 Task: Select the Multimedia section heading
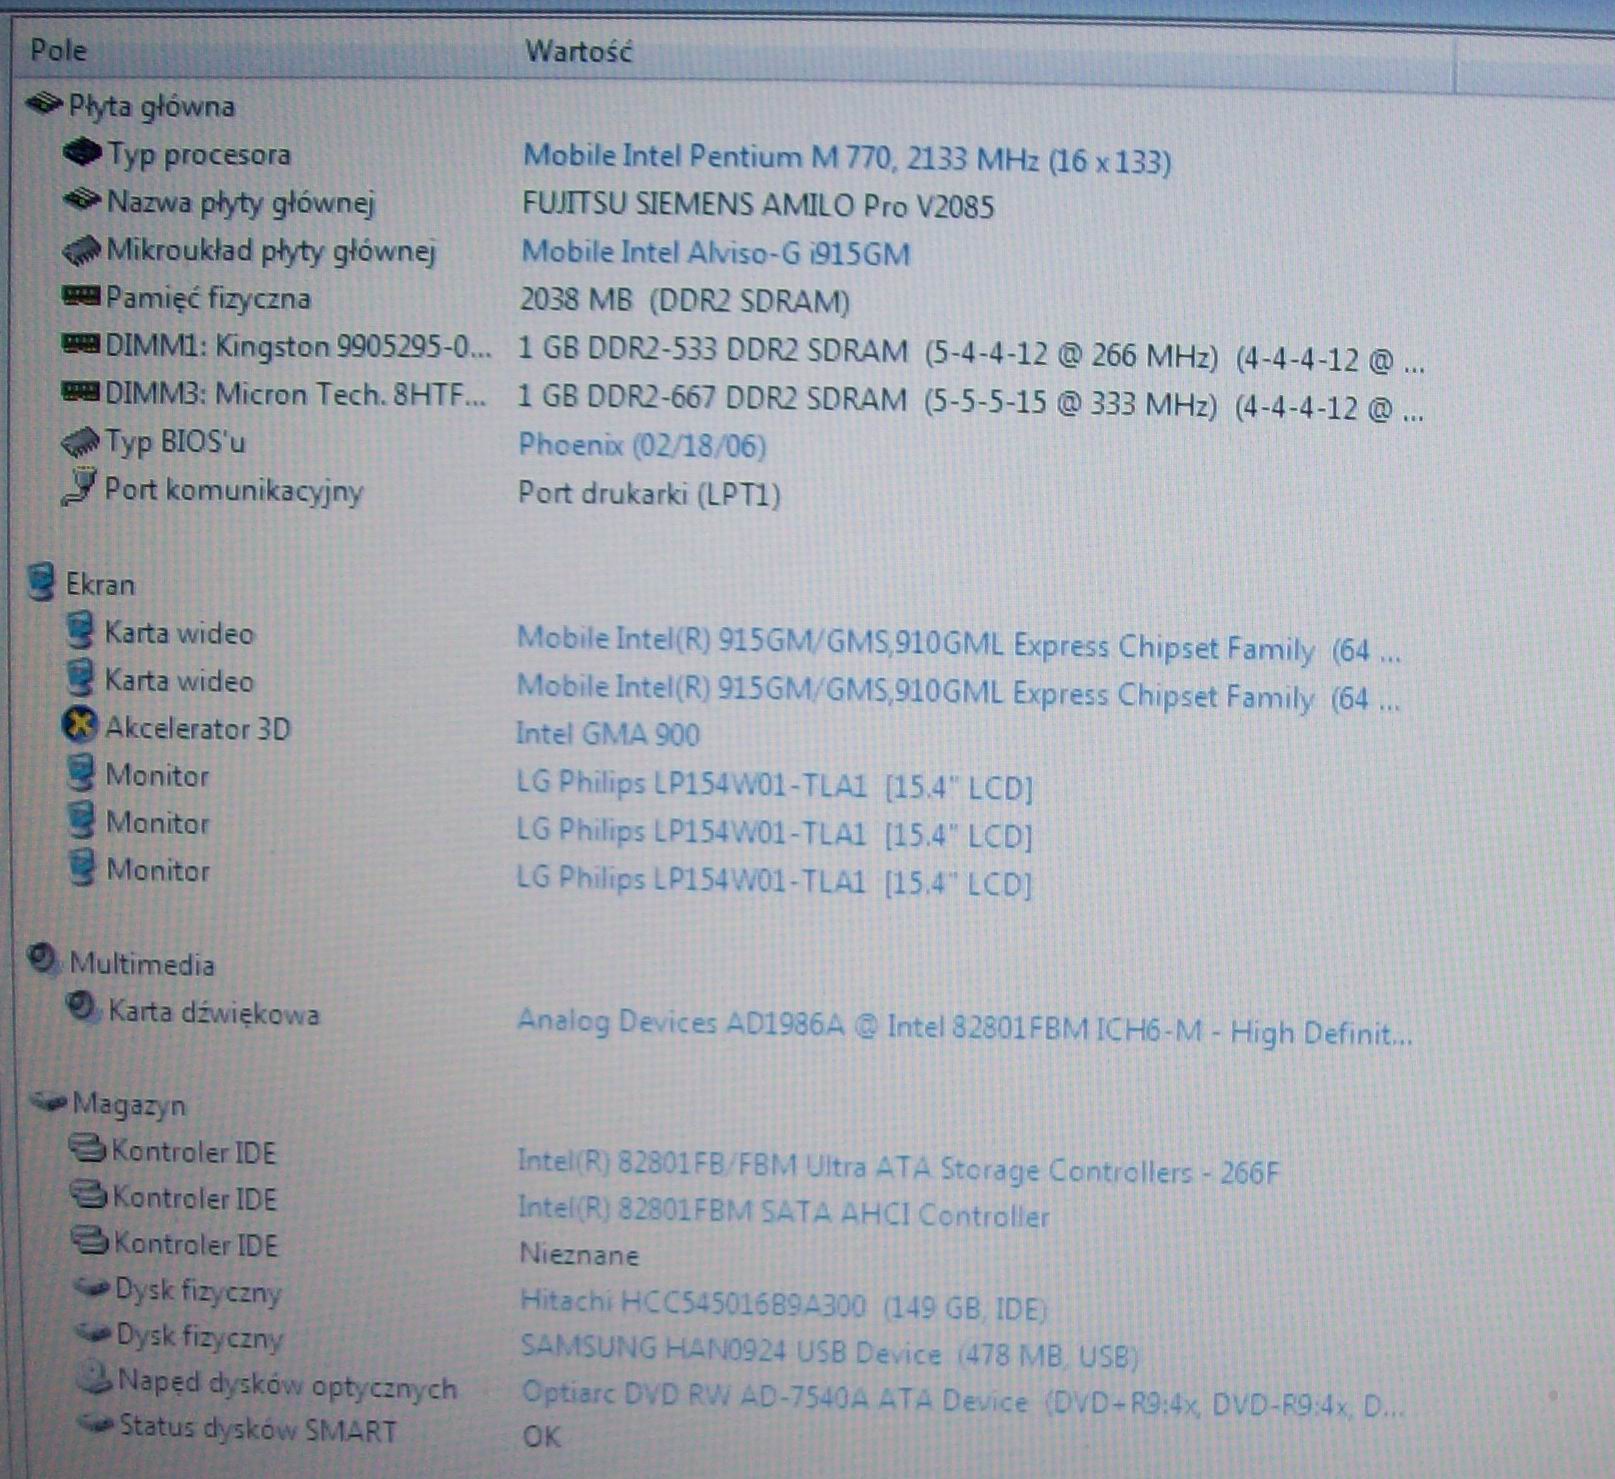[x=142, y=964]
